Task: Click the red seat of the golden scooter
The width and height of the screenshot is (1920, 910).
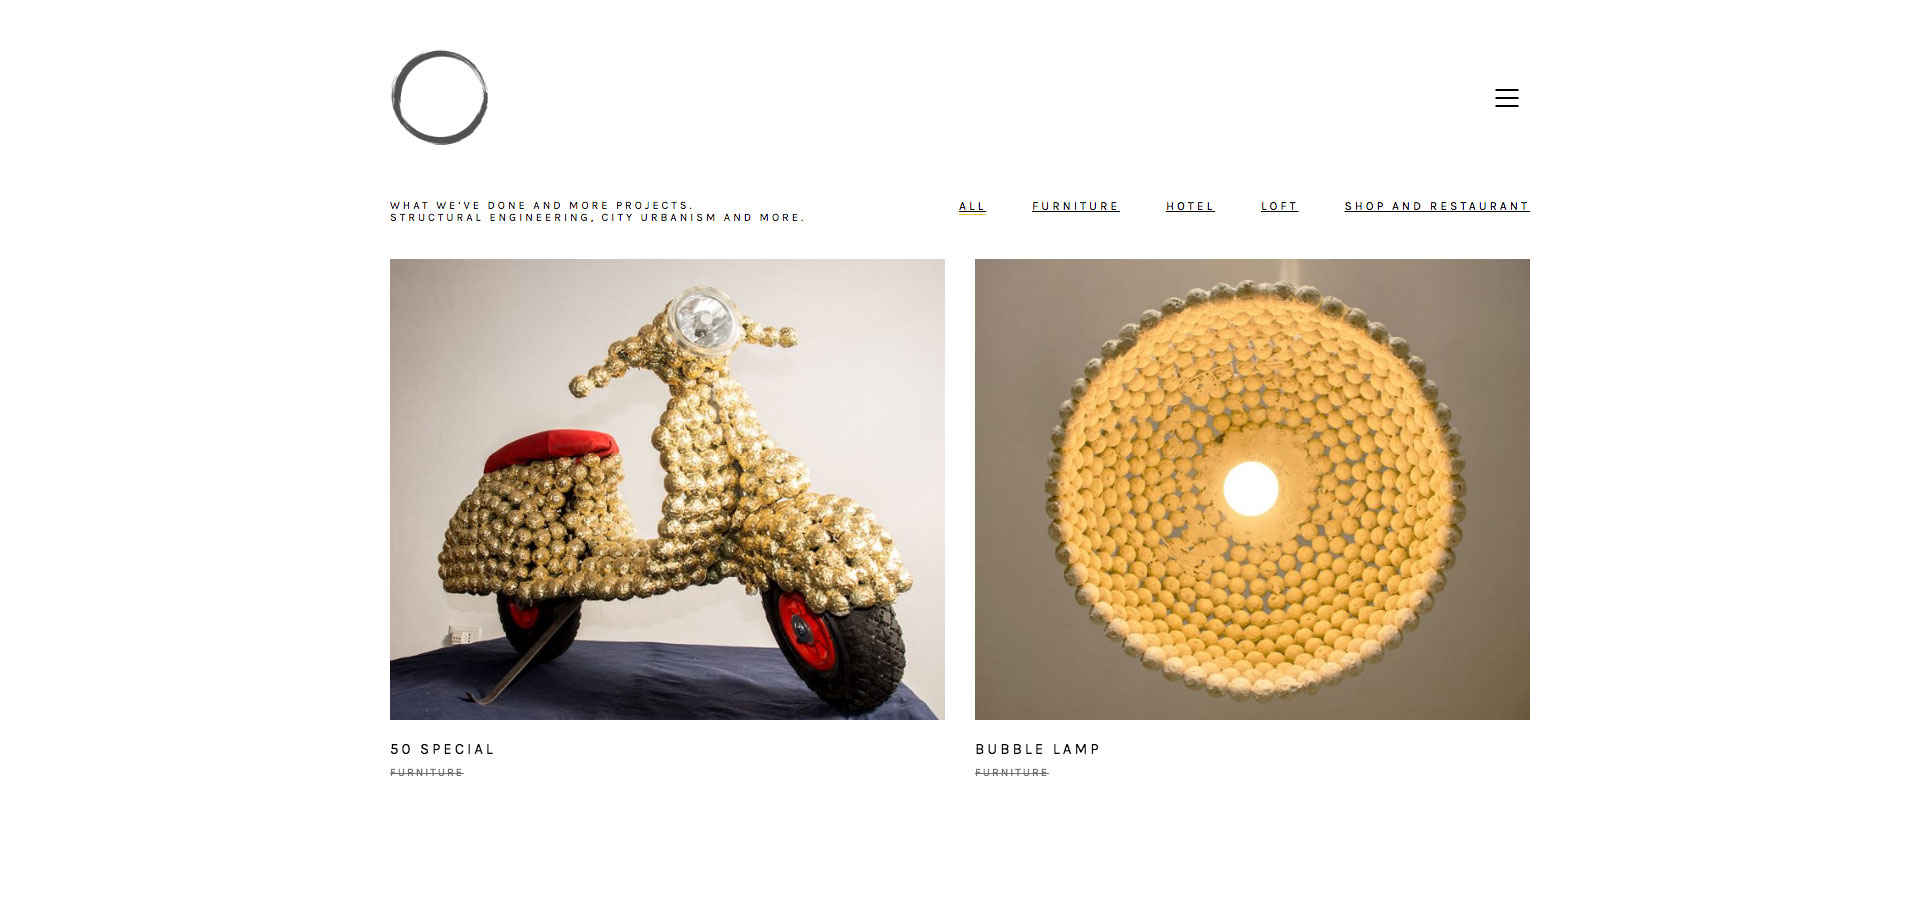Action: click(551, 449)
